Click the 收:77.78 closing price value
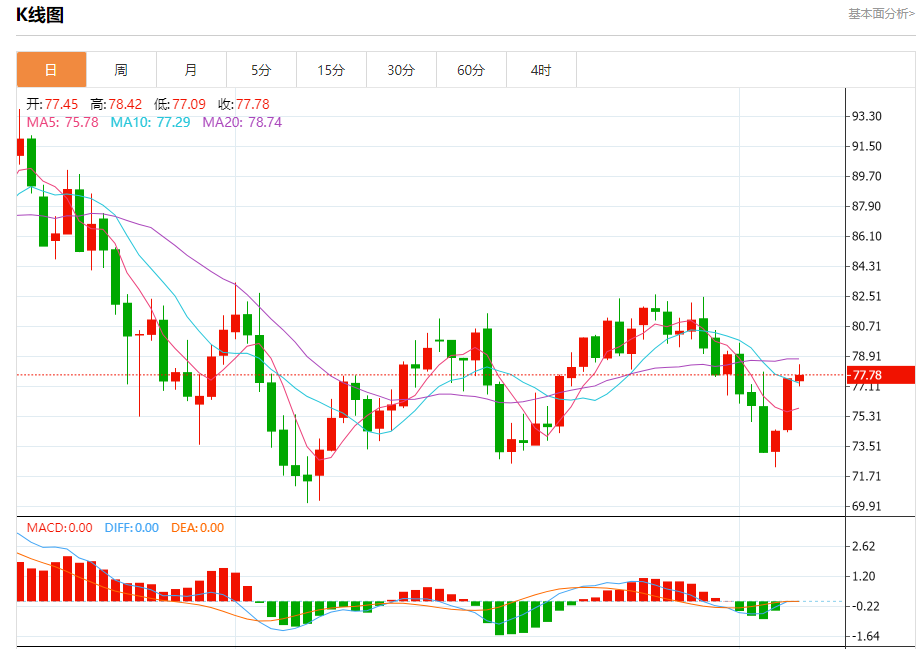This screenshot has height=649, width=923. coord(244,104)
